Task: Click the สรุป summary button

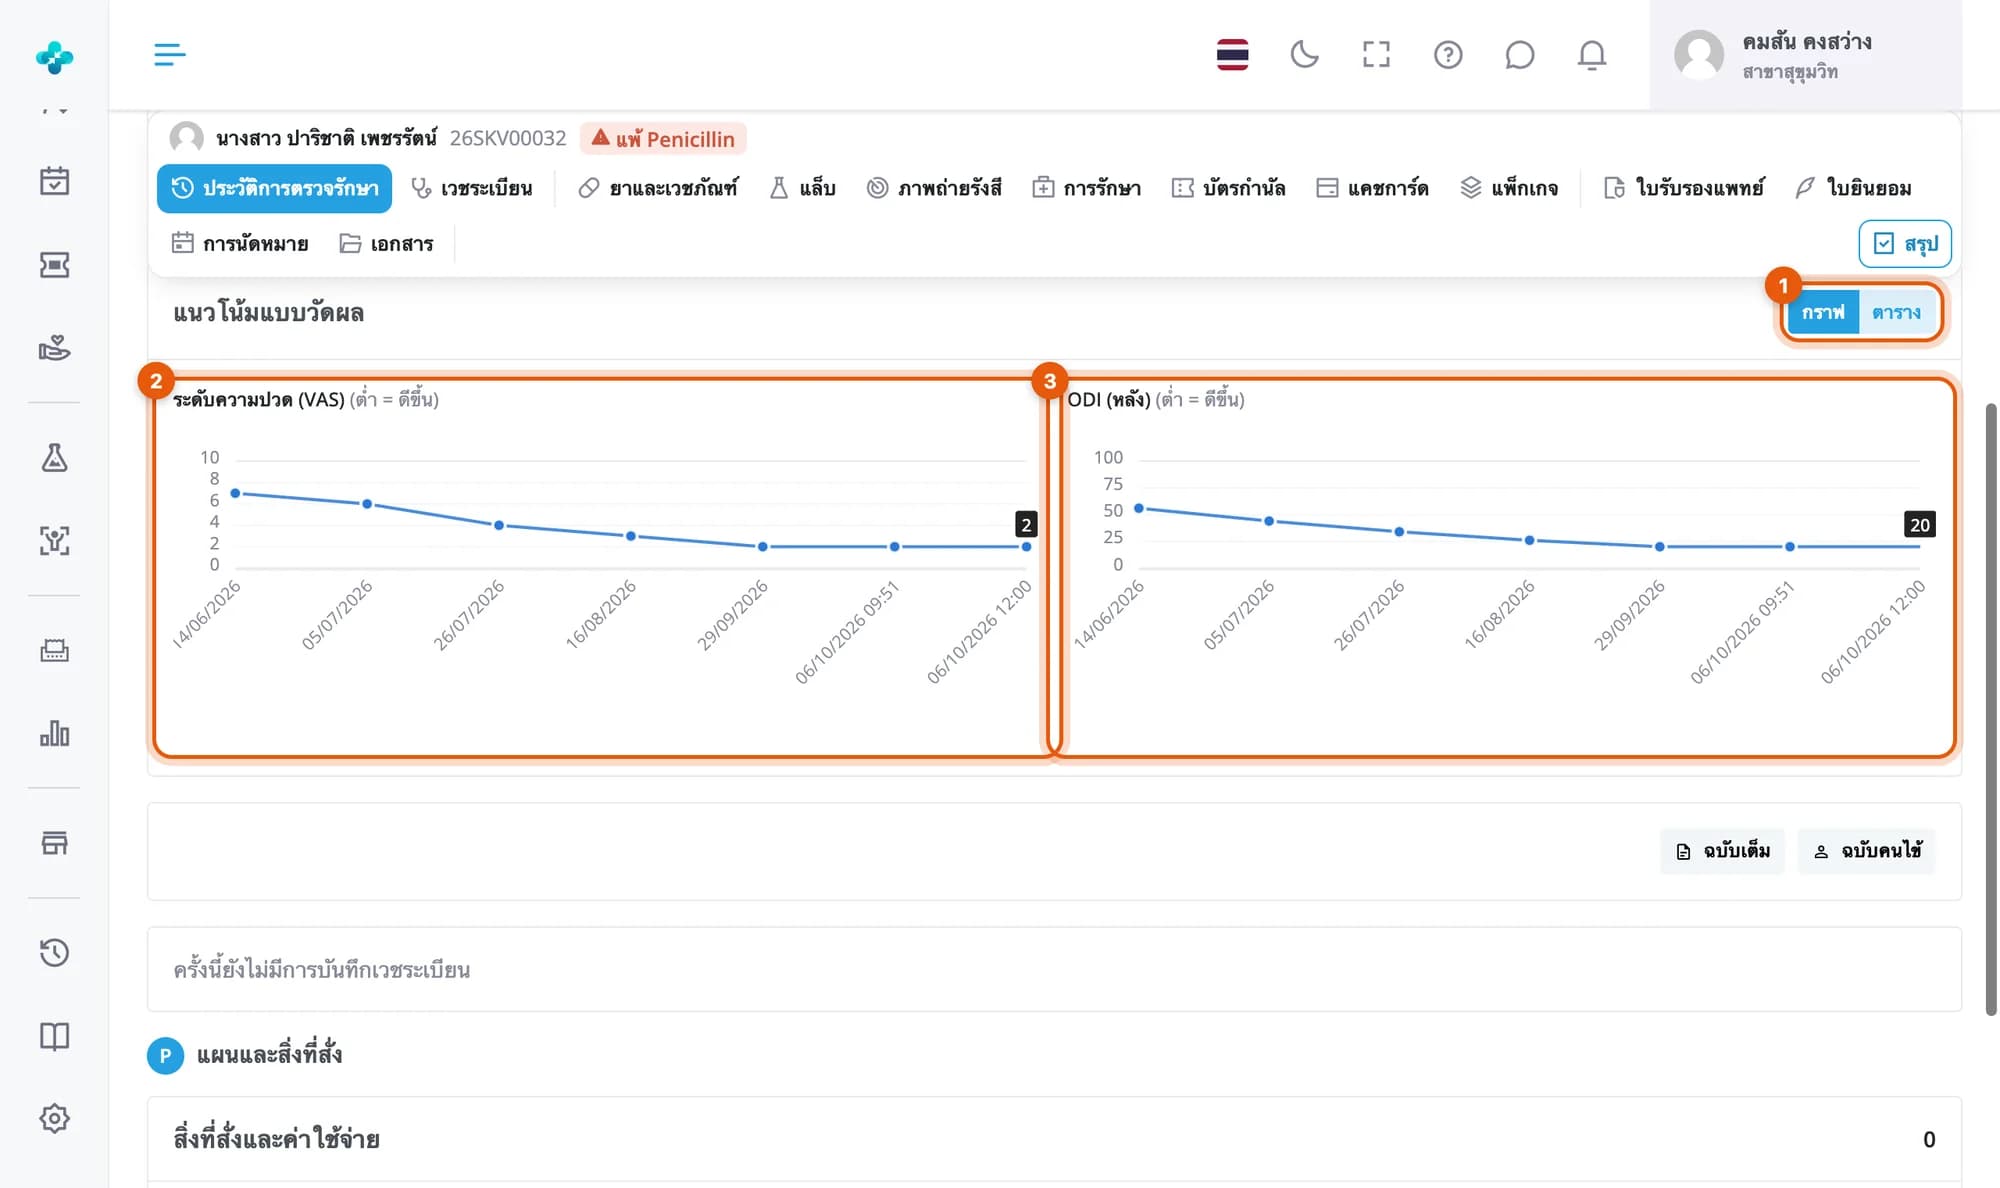Action: click(x=1905, y=244)
